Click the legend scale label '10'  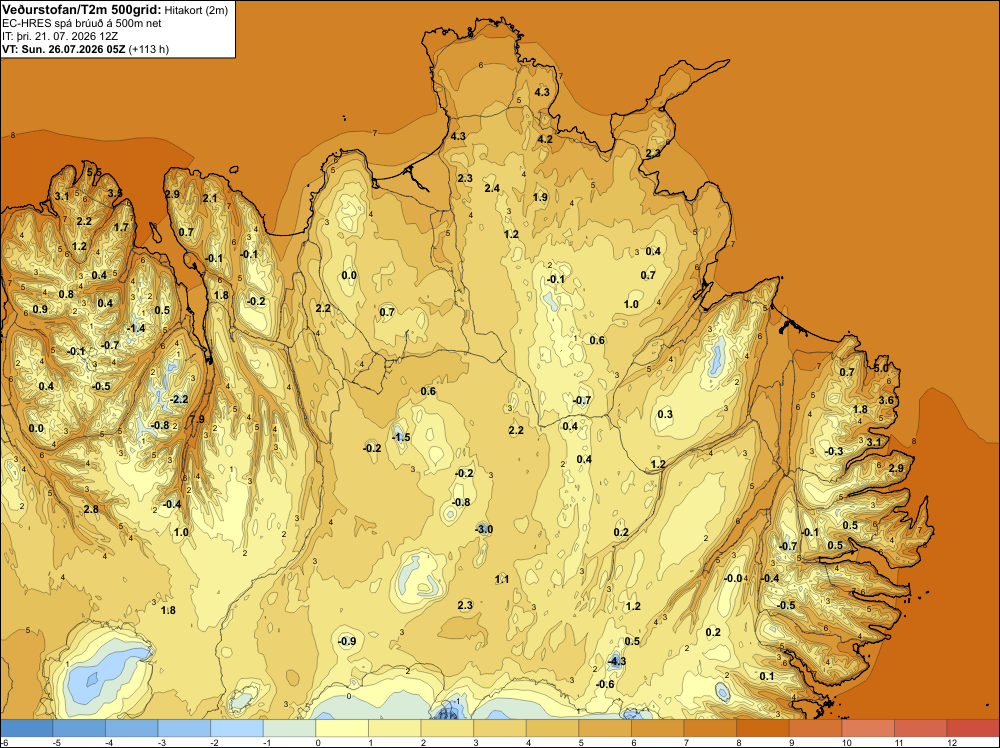point(847,742)
